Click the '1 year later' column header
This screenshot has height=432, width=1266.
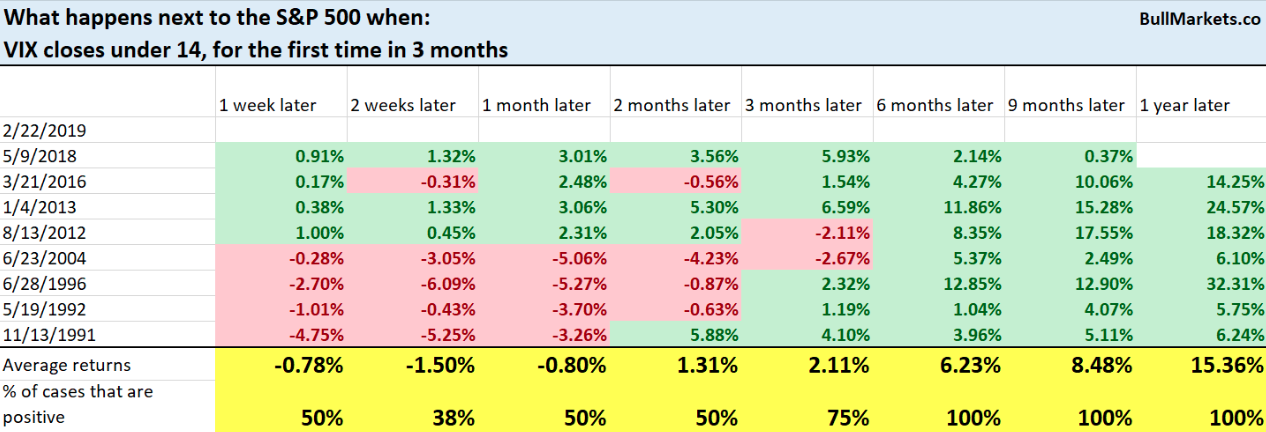coord(1184,105)
